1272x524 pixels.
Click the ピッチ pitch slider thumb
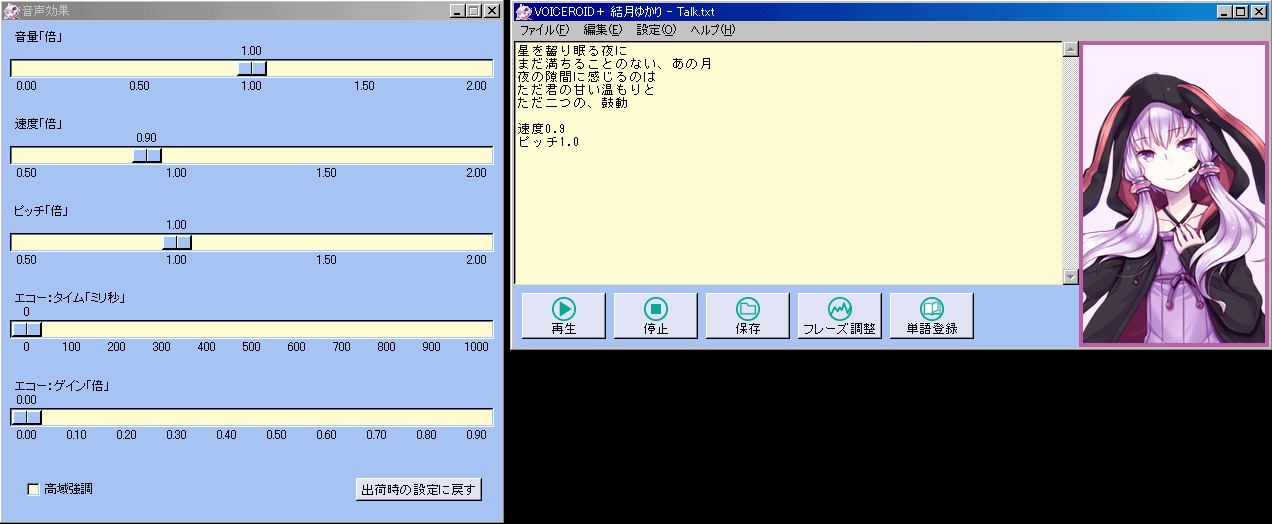tap(177, 242)
